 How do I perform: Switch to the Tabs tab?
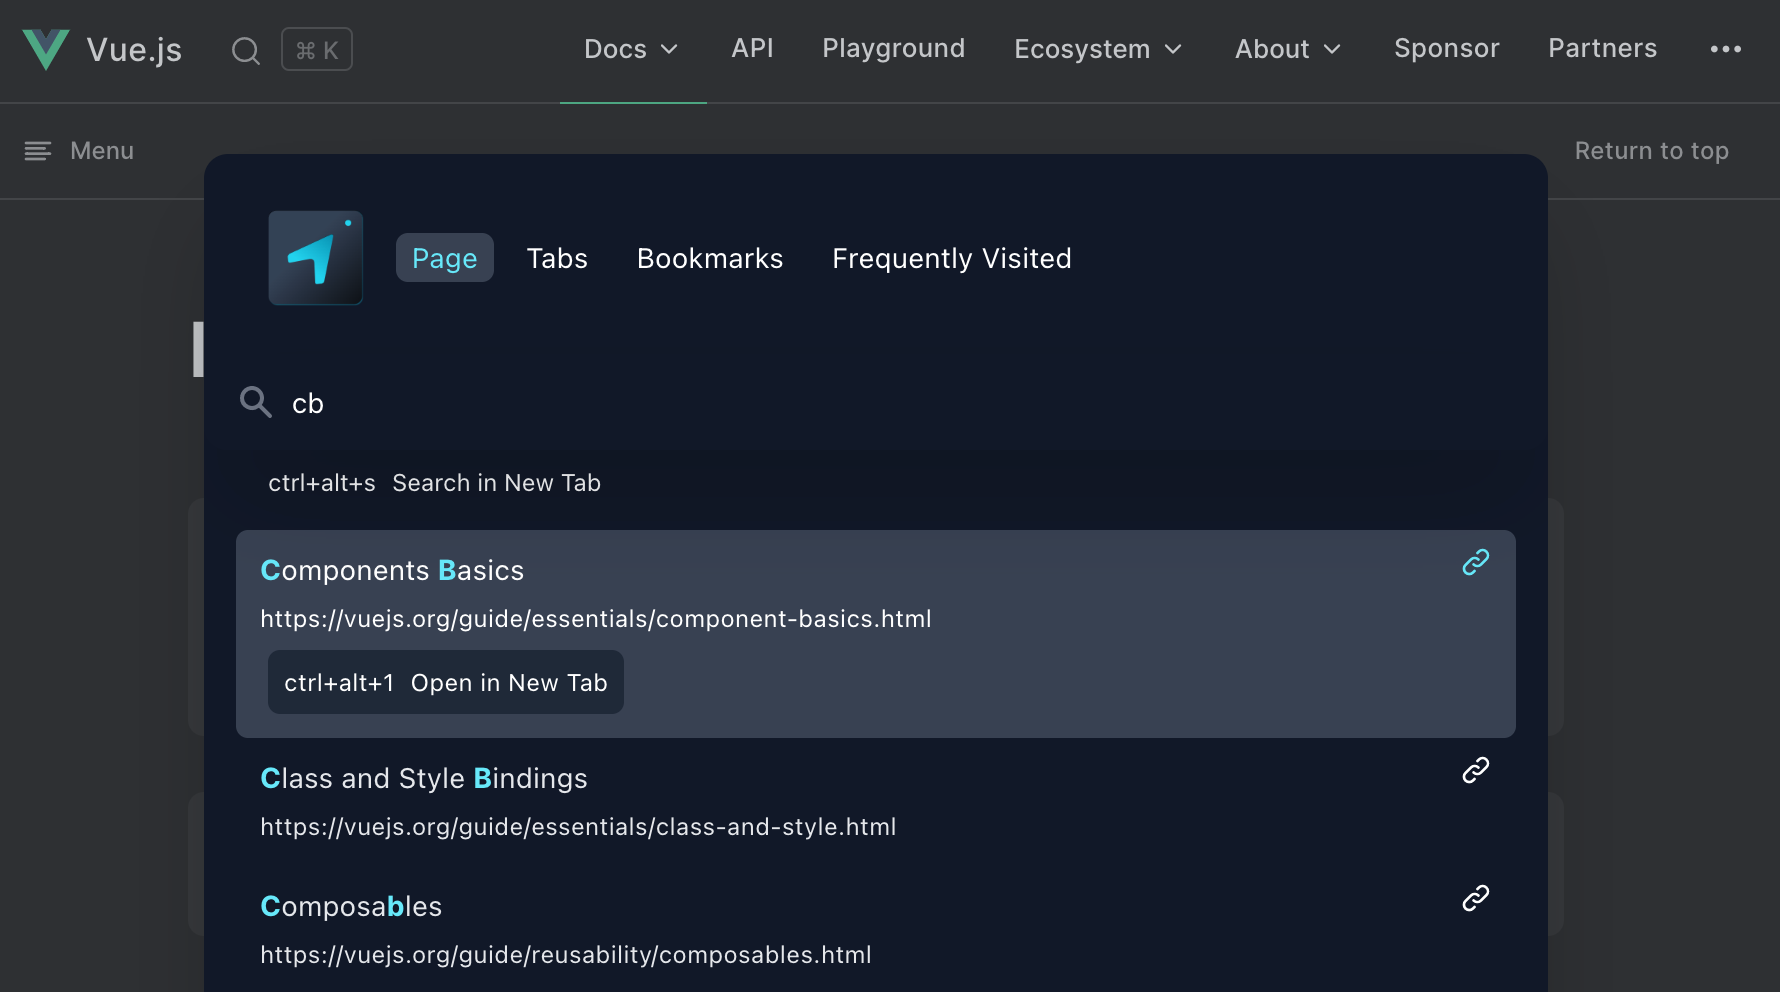557,258
